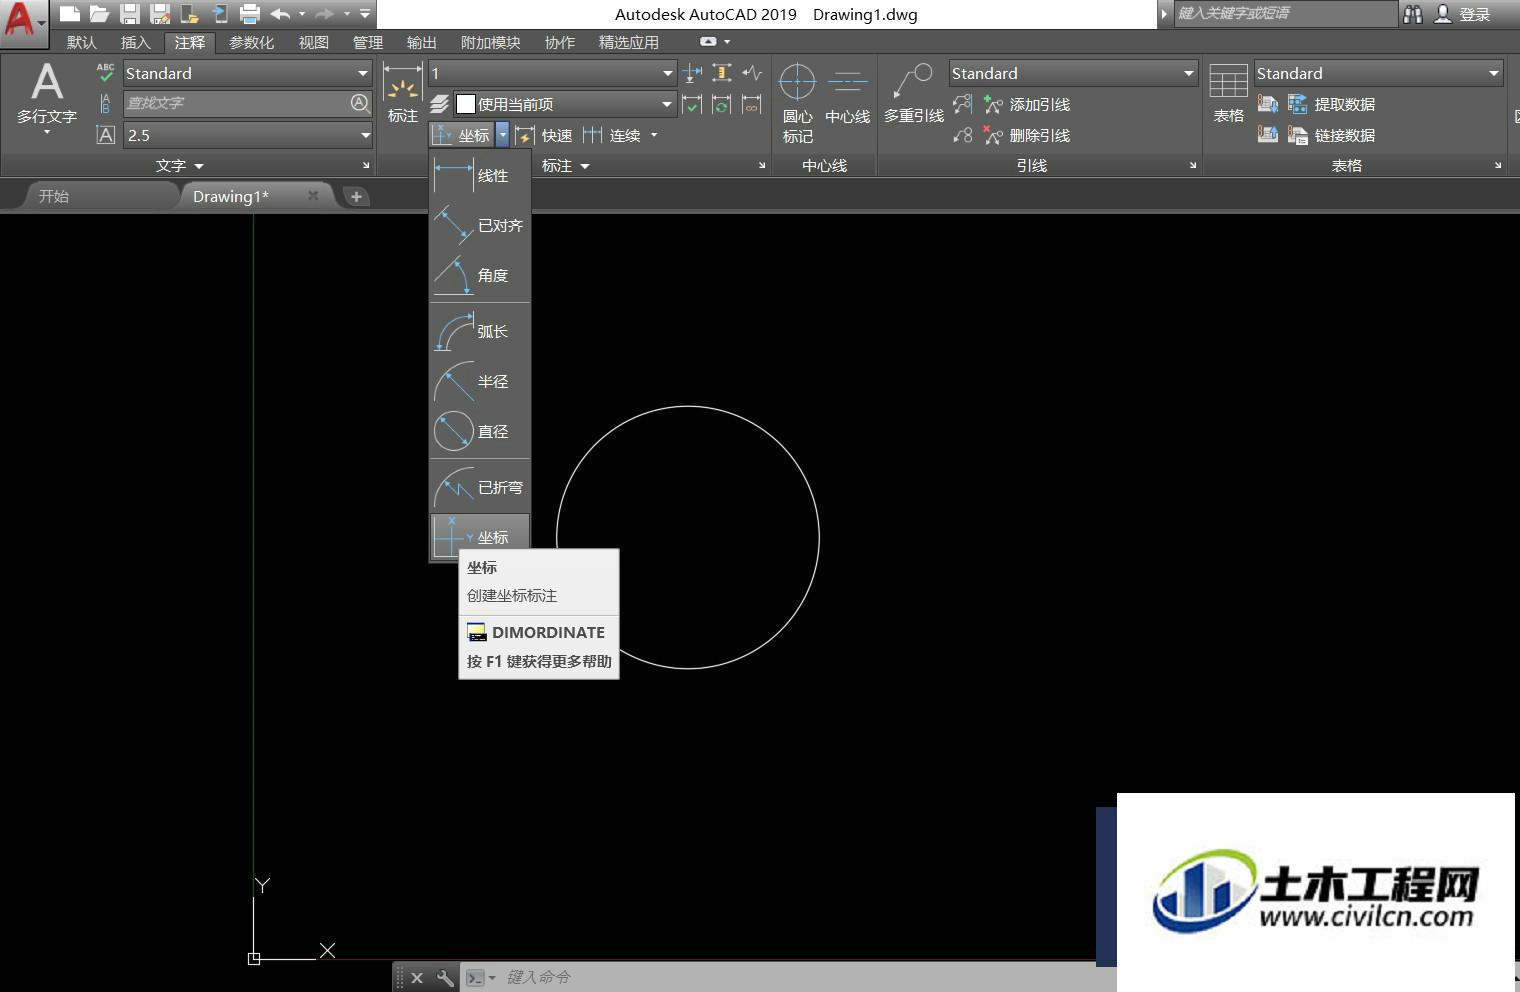Click the dimension layer stack icon
This screenshot has height=992, width=1520.
click(439, 104)
